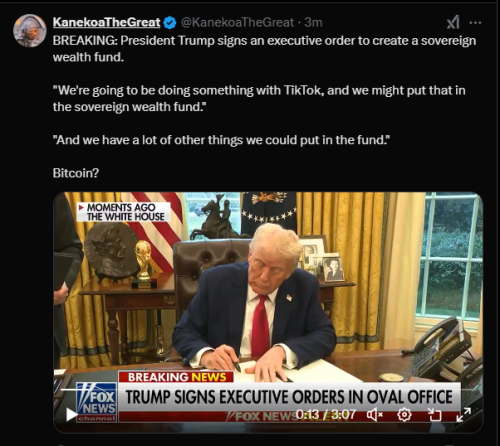Open the three-dot More options menu
The height and width of the screenshot is (446, 500).
(x=475, y=23)
